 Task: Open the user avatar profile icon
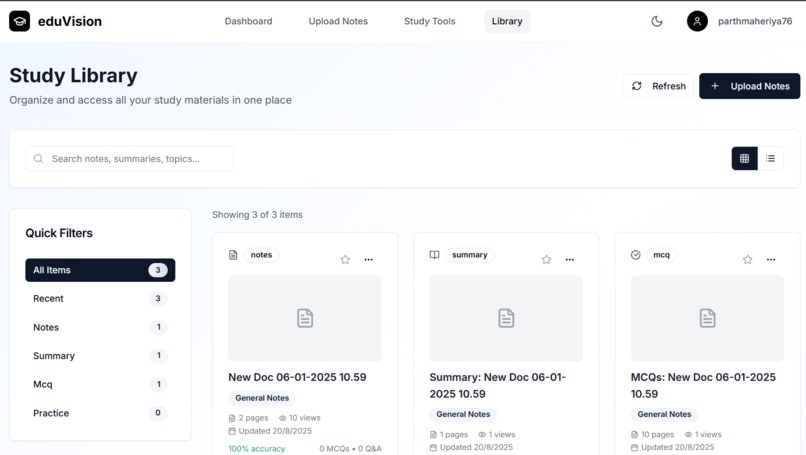coord(697,21)
